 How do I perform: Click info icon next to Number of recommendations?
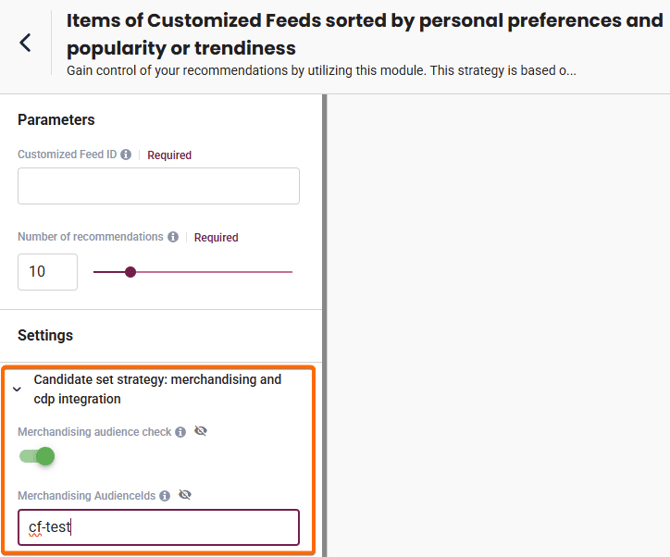(173, 237)
